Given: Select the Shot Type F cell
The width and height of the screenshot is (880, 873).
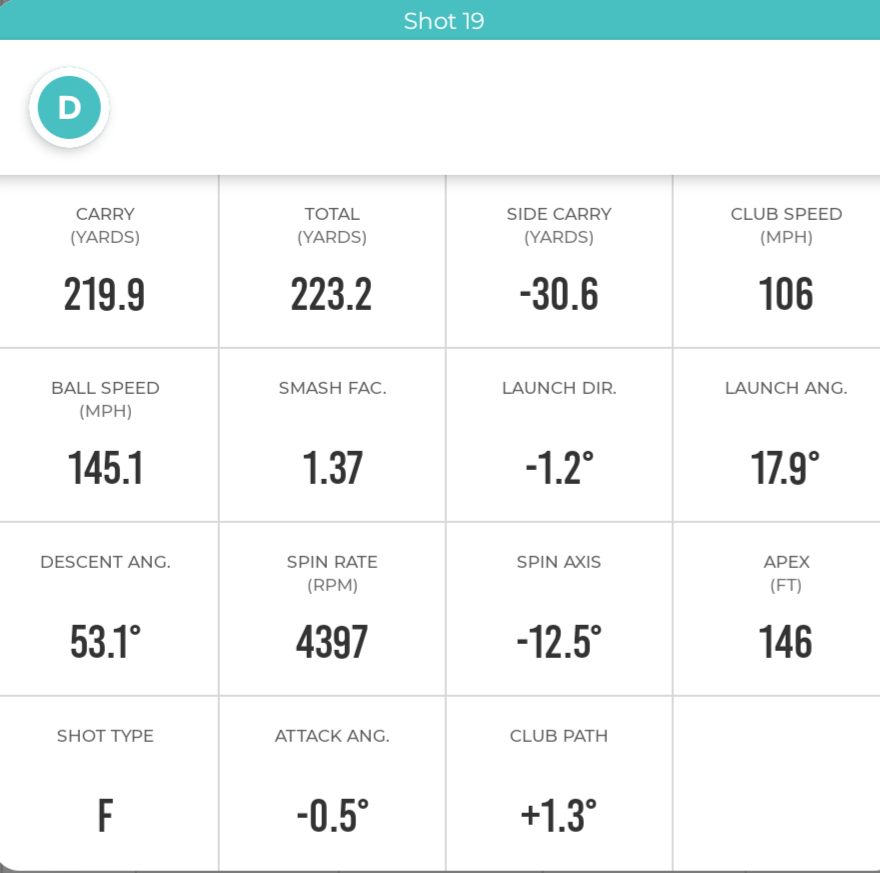Looking at the screenshot, I should (x=108, y=783).
